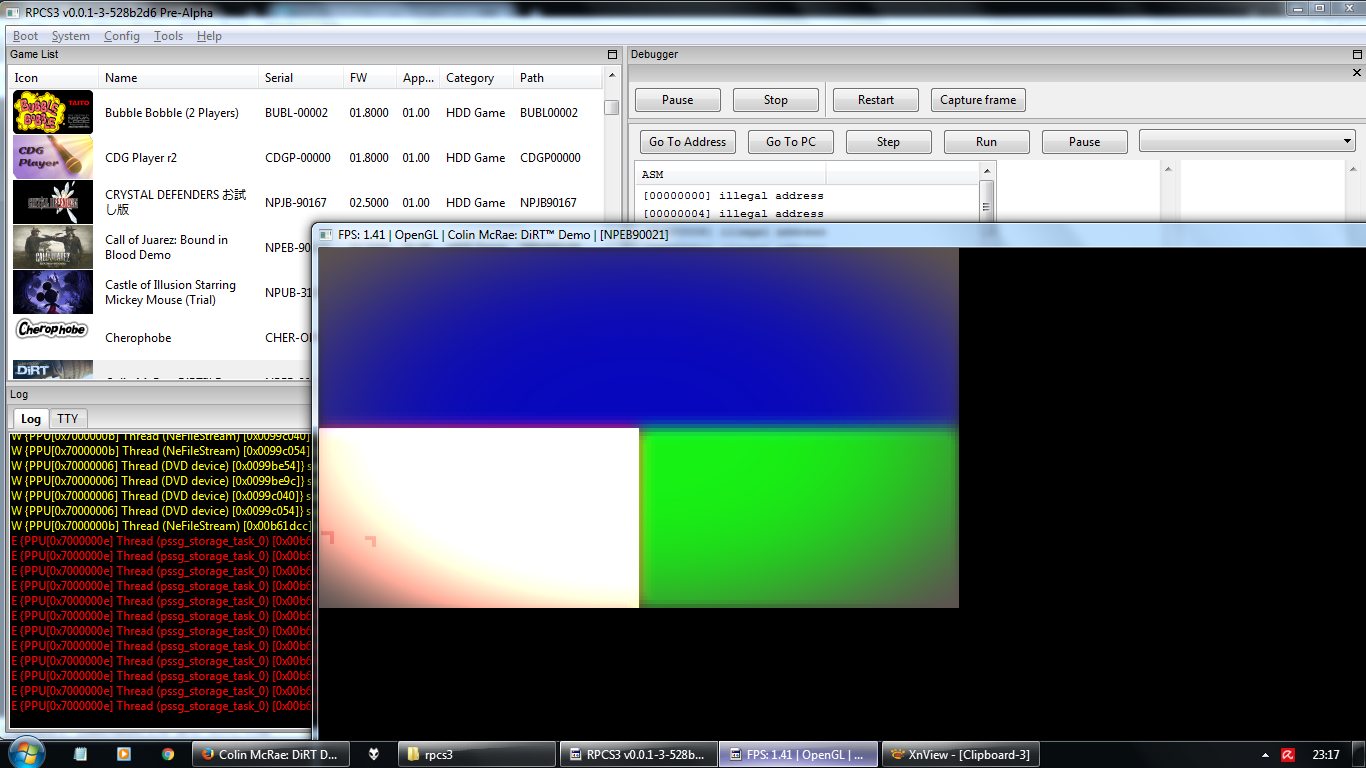This screenshot has width=1366, height=768.
Task: Open the Firefox Colin McRae DiRT taskbar item
Action: 270,754
